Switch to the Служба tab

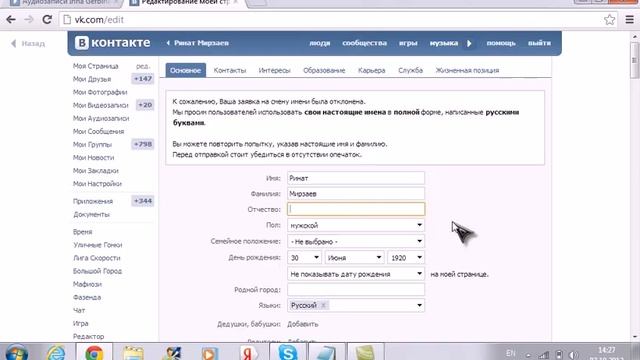pyautogui.click(x=410, y=70)
